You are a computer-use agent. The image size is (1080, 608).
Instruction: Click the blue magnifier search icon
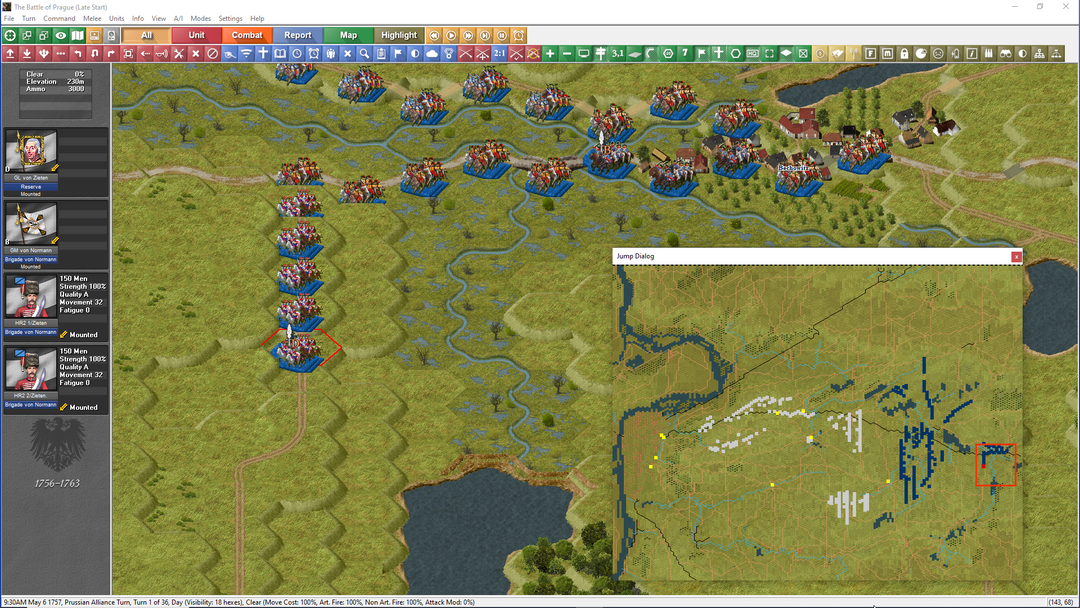click(x=364, y=54)
